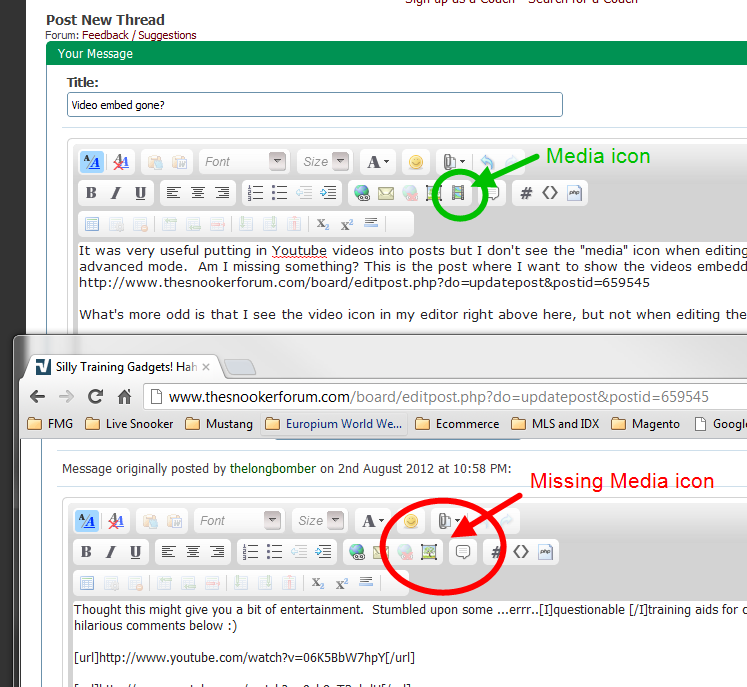Open the MLS and IDX bookmarks folder
747x687 pixels.
[x=555, y=424]
